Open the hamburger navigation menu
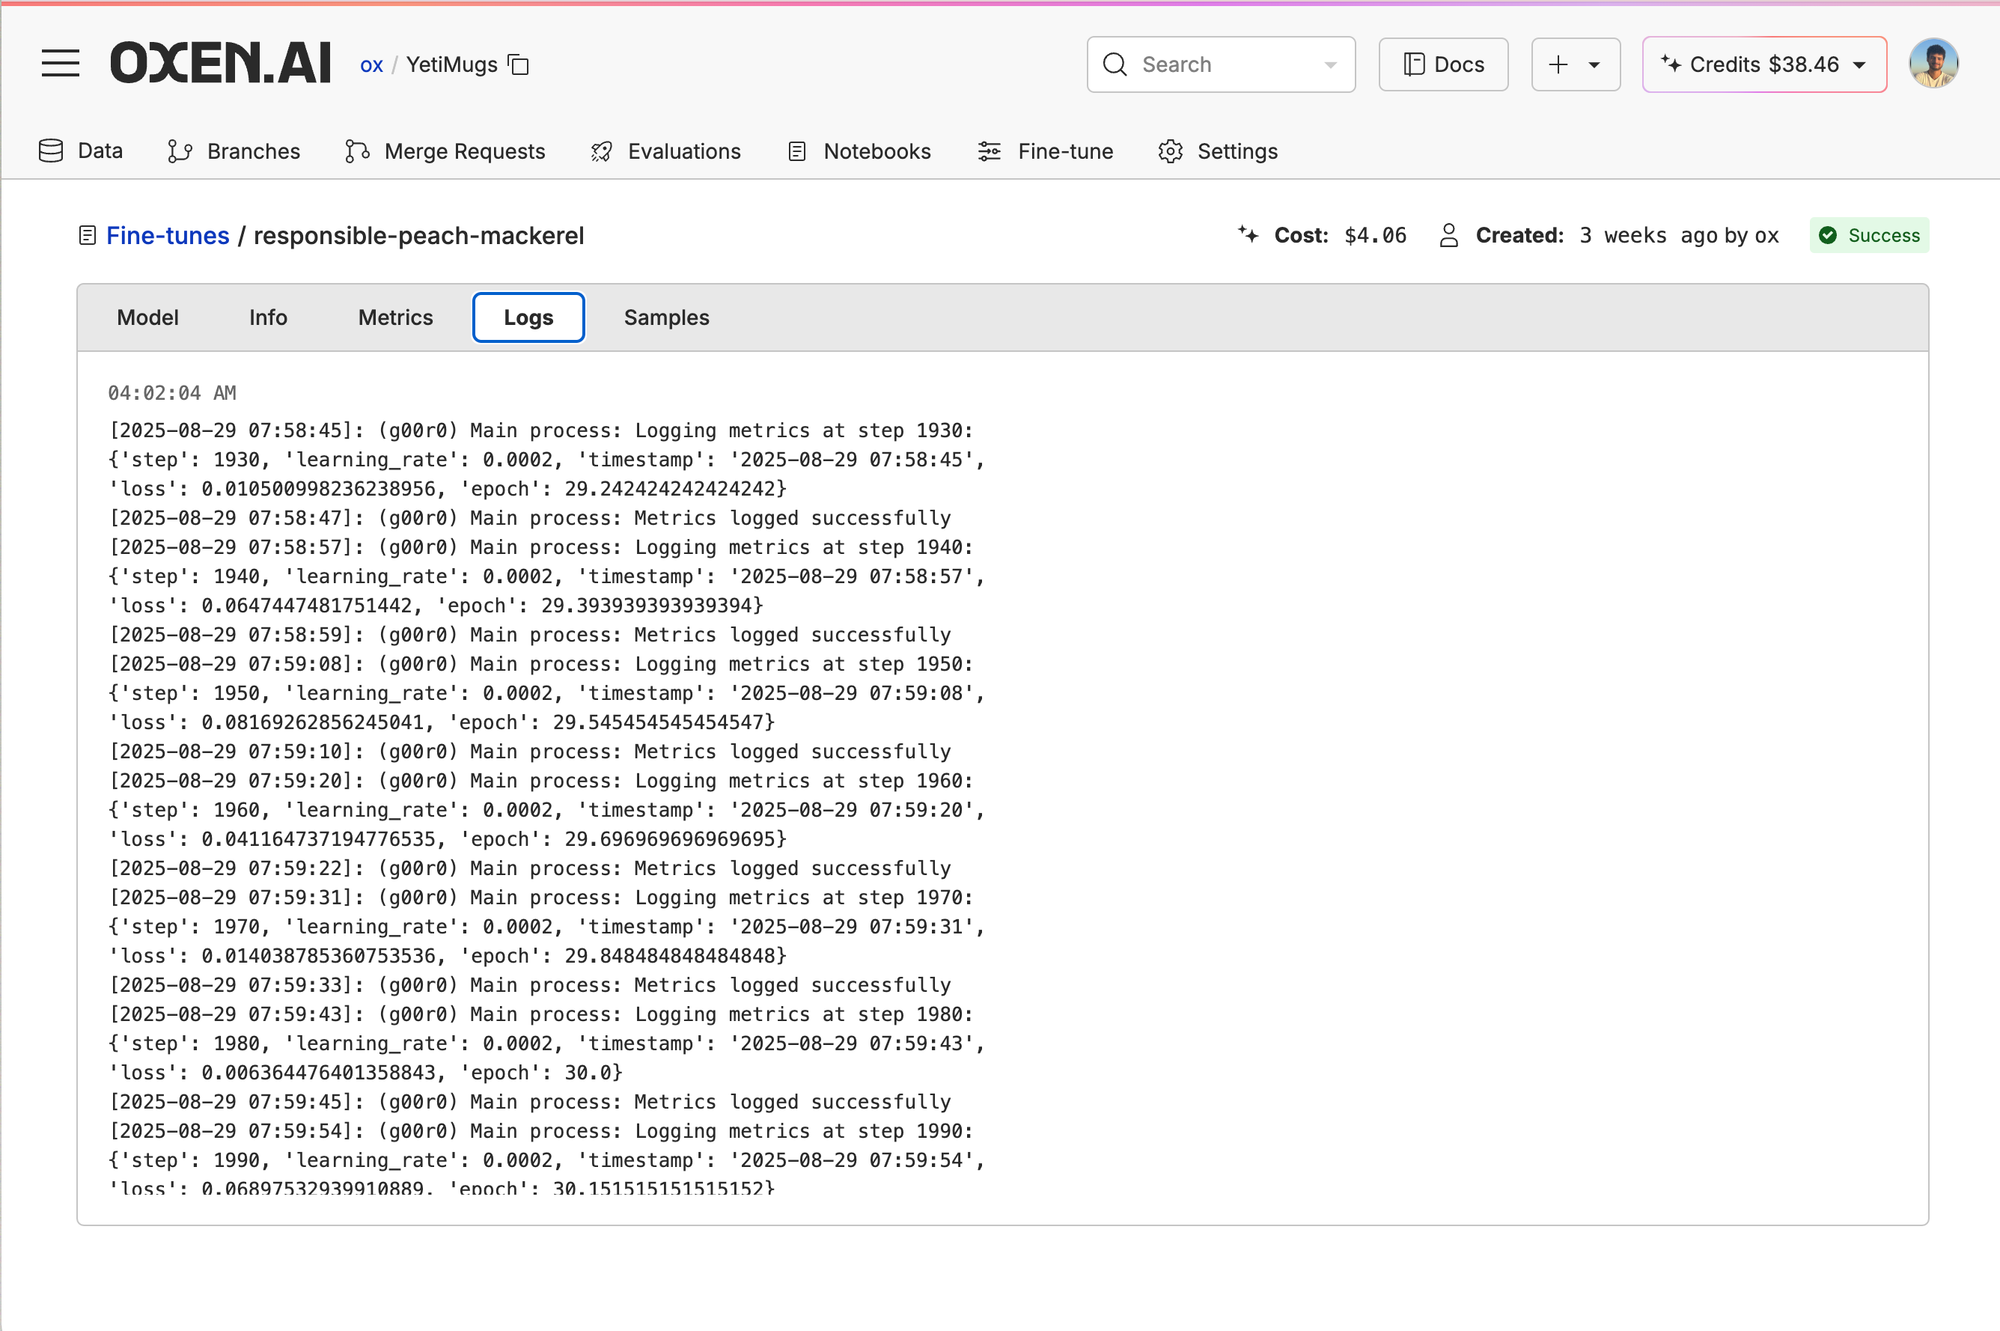This screenshot has height=1331, width=2000. coord(60,64)
